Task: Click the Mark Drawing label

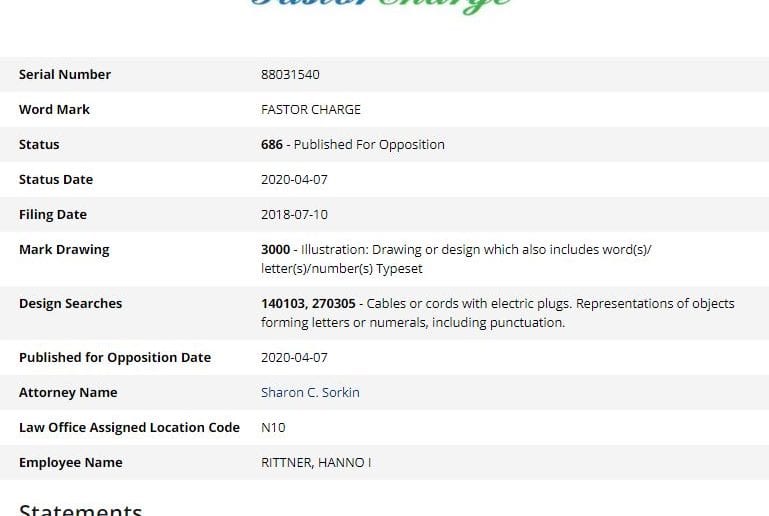Action: (x=64, y=250)
